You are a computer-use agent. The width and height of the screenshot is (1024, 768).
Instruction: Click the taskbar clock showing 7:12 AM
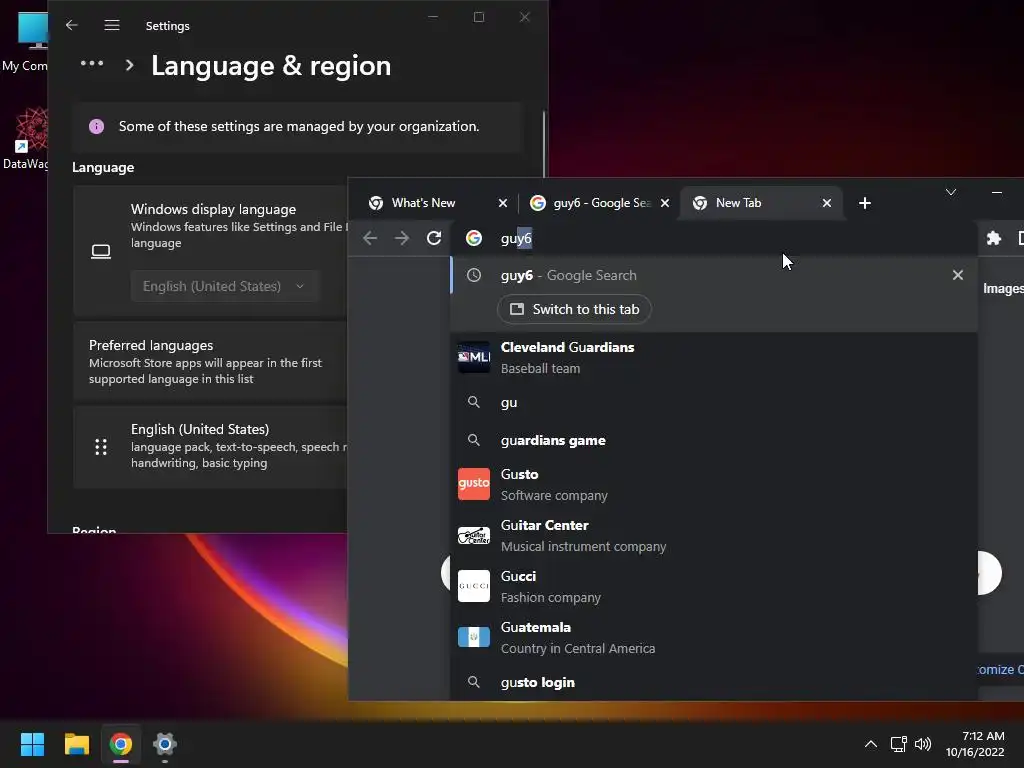pos(975,744)
